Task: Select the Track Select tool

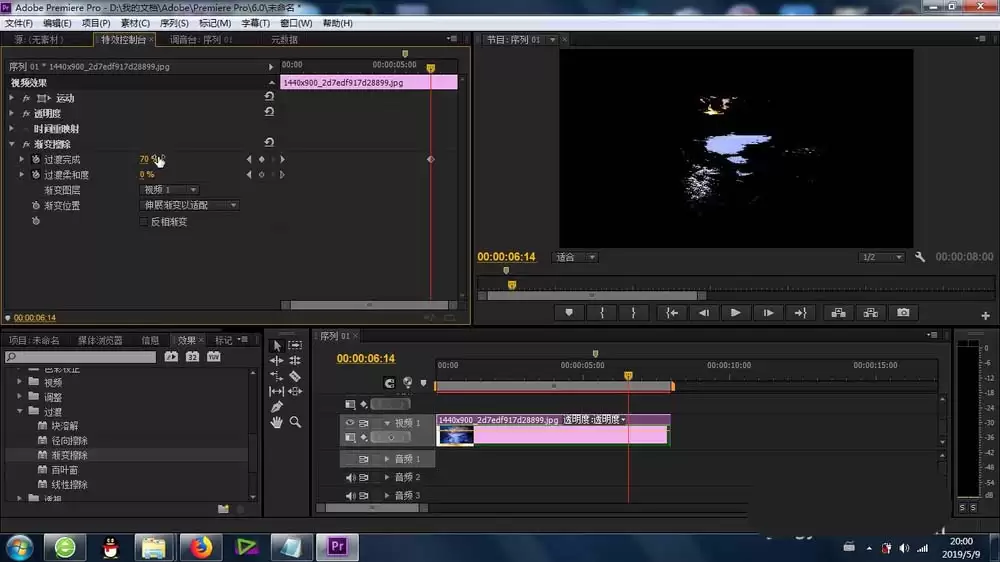Action: pos(295,345)
